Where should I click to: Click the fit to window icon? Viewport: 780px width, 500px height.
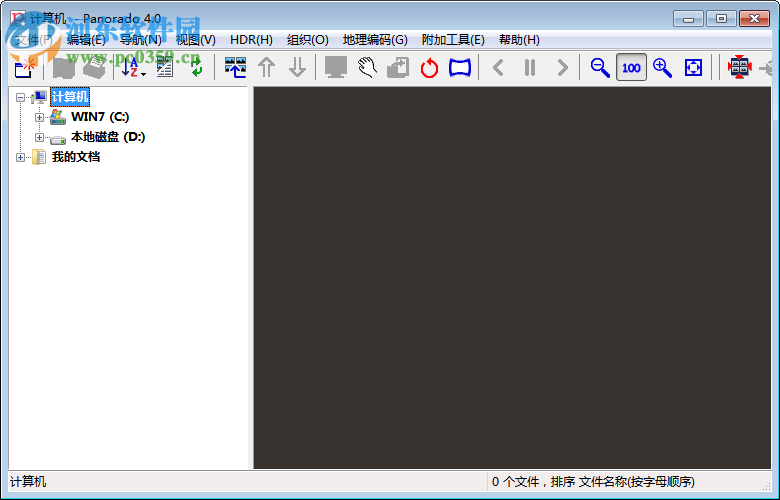click(x=693, y=68)
